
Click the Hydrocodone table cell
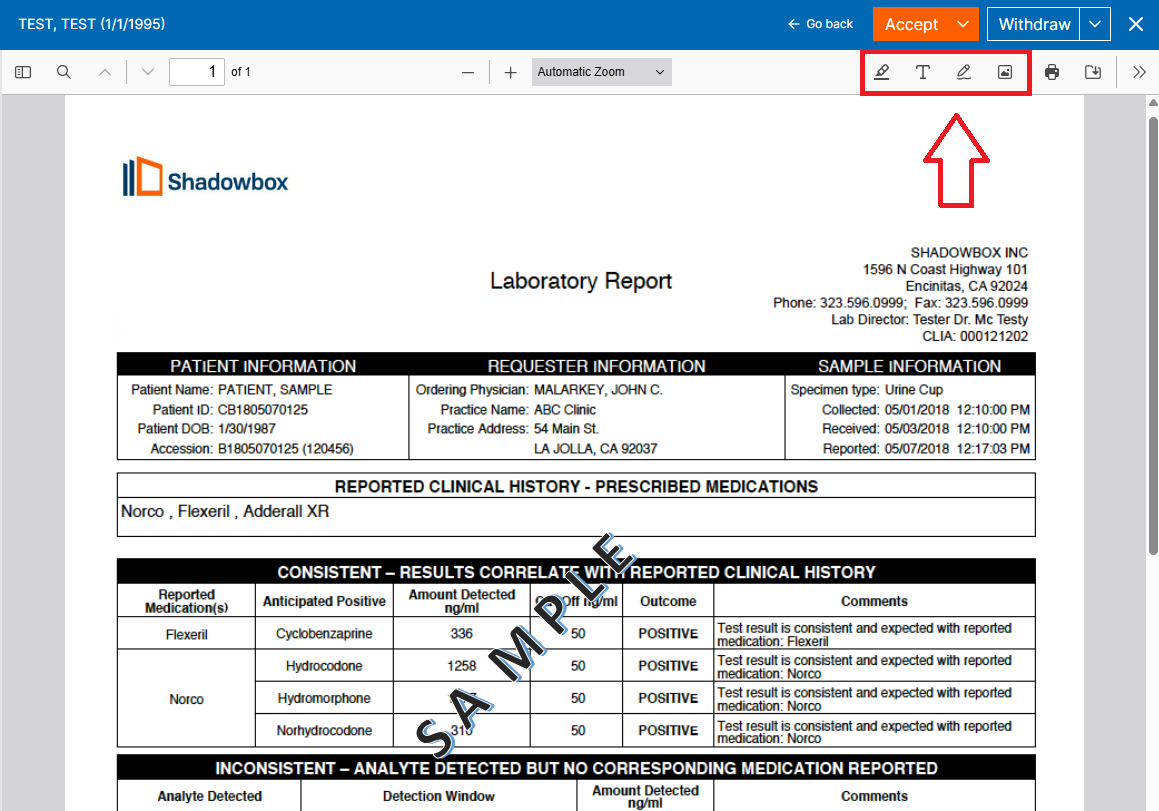tap(324, 666)
